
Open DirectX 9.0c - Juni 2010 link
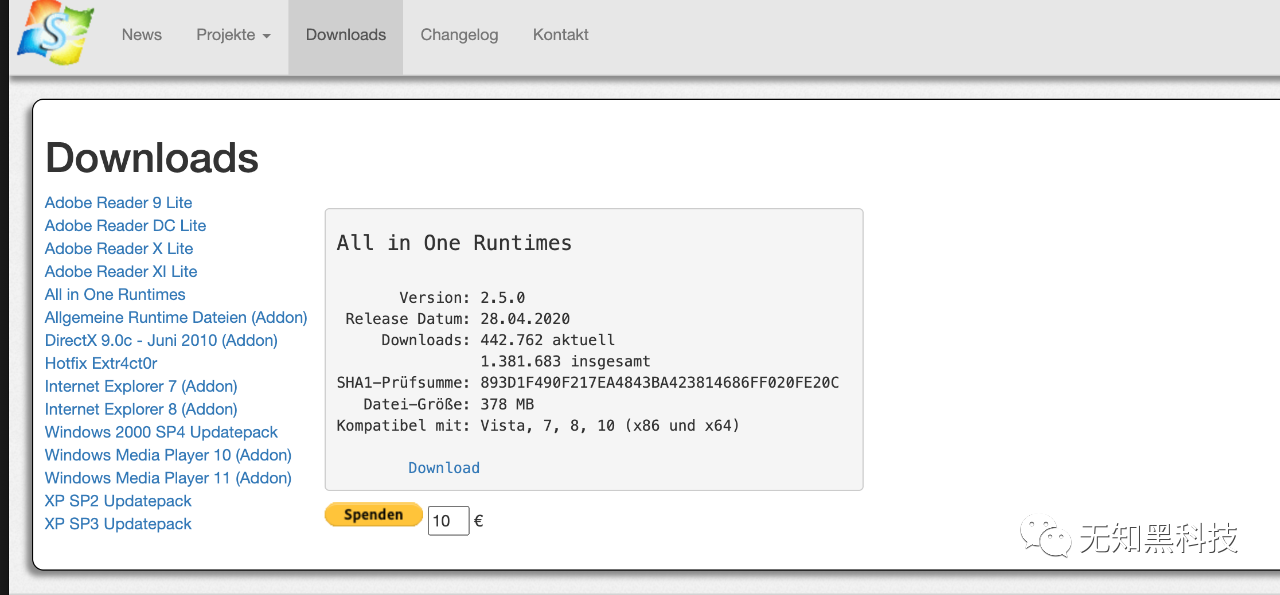click(161, 341)
